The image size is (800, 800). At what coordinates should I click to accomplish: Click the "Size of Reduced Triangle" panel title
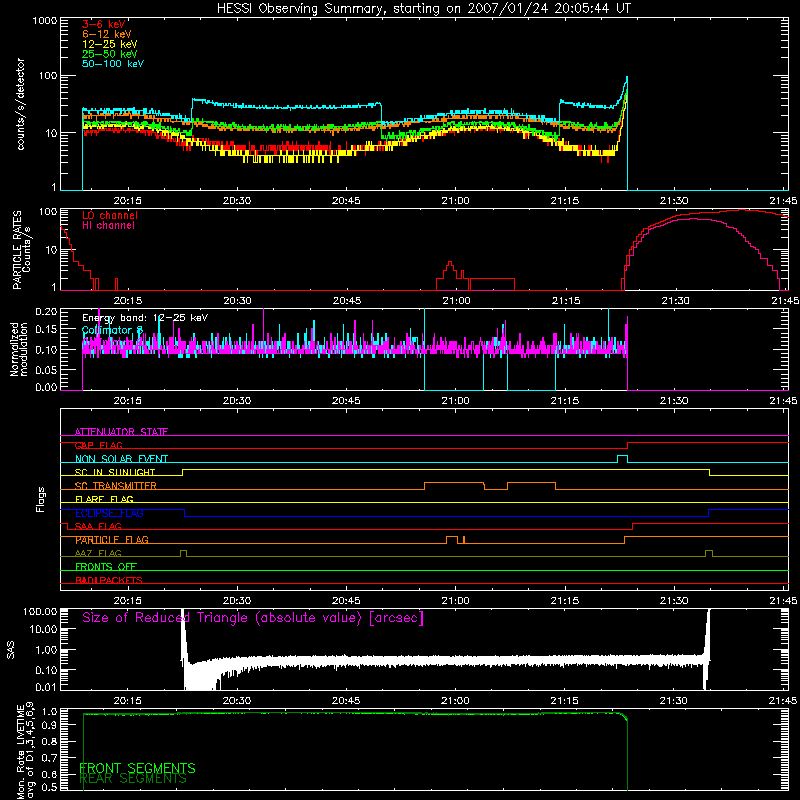(253, 618)
